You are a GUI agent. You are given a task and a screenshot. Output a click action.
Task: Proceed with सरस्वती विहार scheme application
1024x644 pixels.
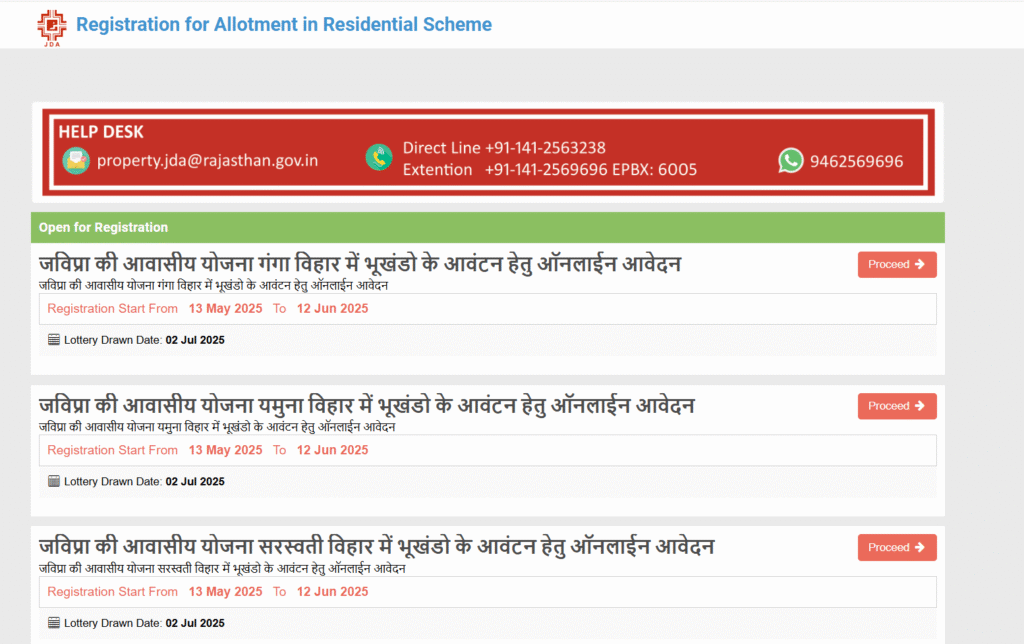897,548
